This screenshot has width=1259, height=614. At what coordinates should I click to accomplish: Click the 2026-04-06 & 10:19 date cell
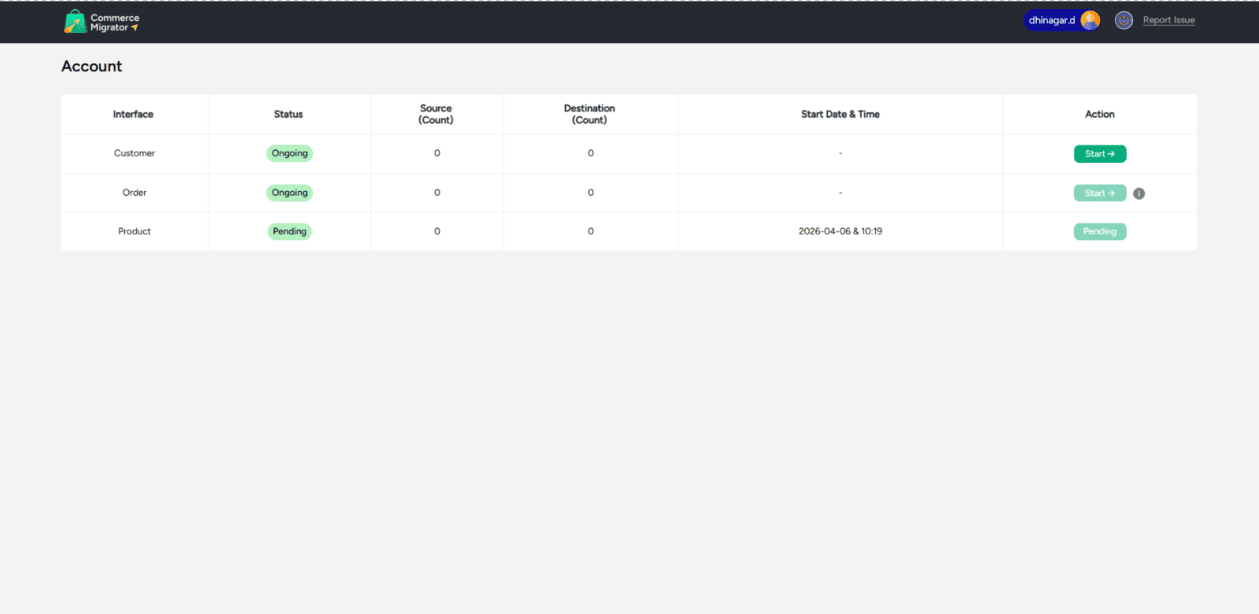840,231
